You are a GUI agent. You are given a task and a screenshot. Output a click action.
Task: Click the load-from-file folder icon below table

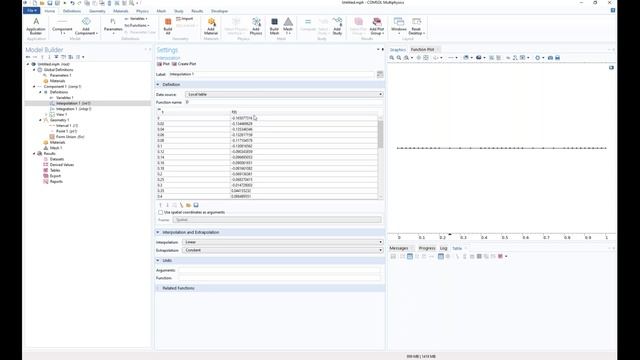189,205
